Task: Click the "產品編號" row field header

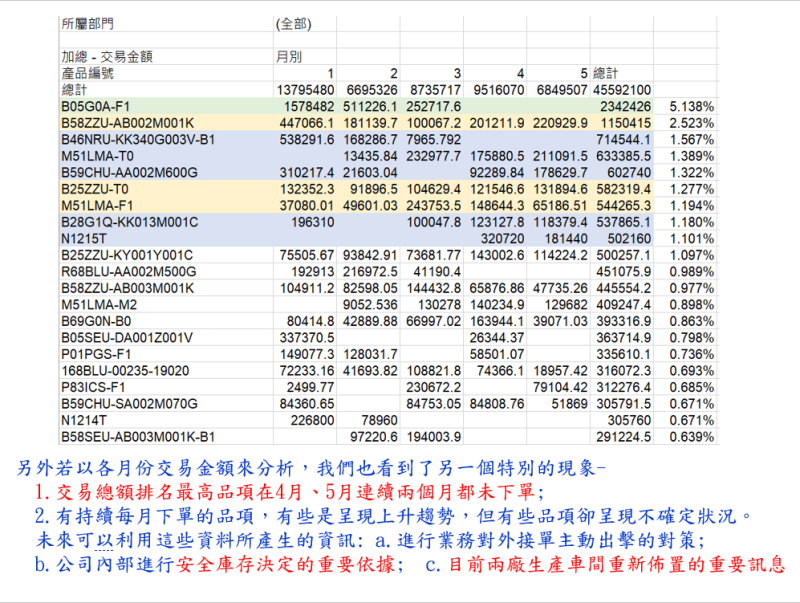Action: (87, 73)
